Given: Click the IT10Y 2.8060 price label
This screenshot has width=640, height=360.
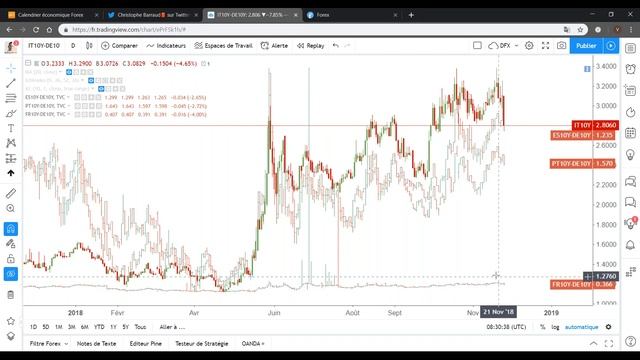Looking at the screenshot, I should (x=595, y=125).
